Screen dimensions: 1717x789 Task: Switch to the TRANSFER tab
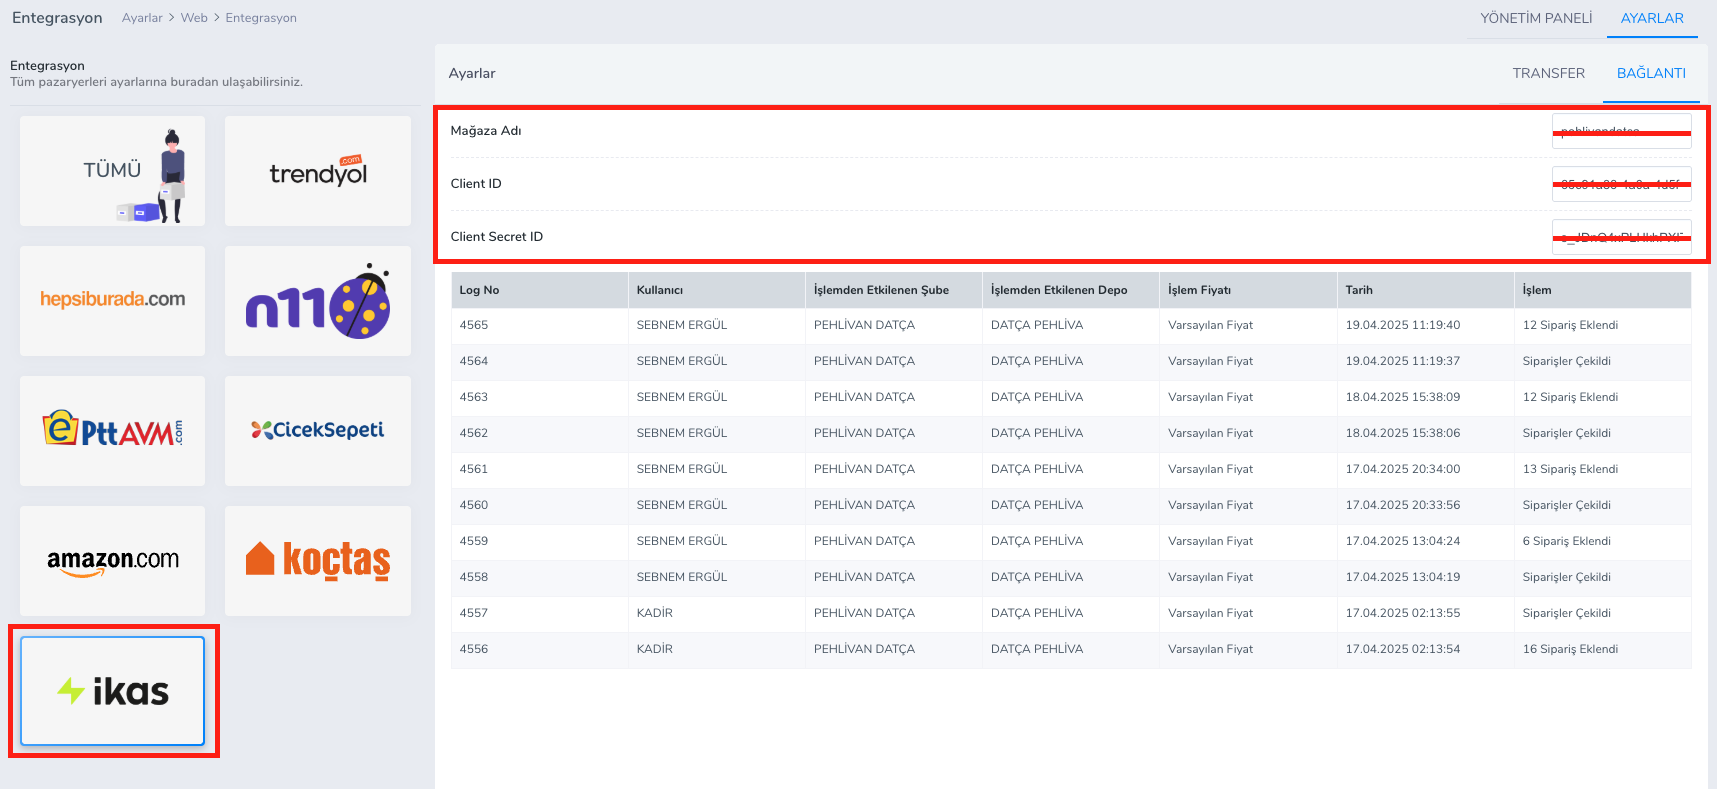point(1548,73)
